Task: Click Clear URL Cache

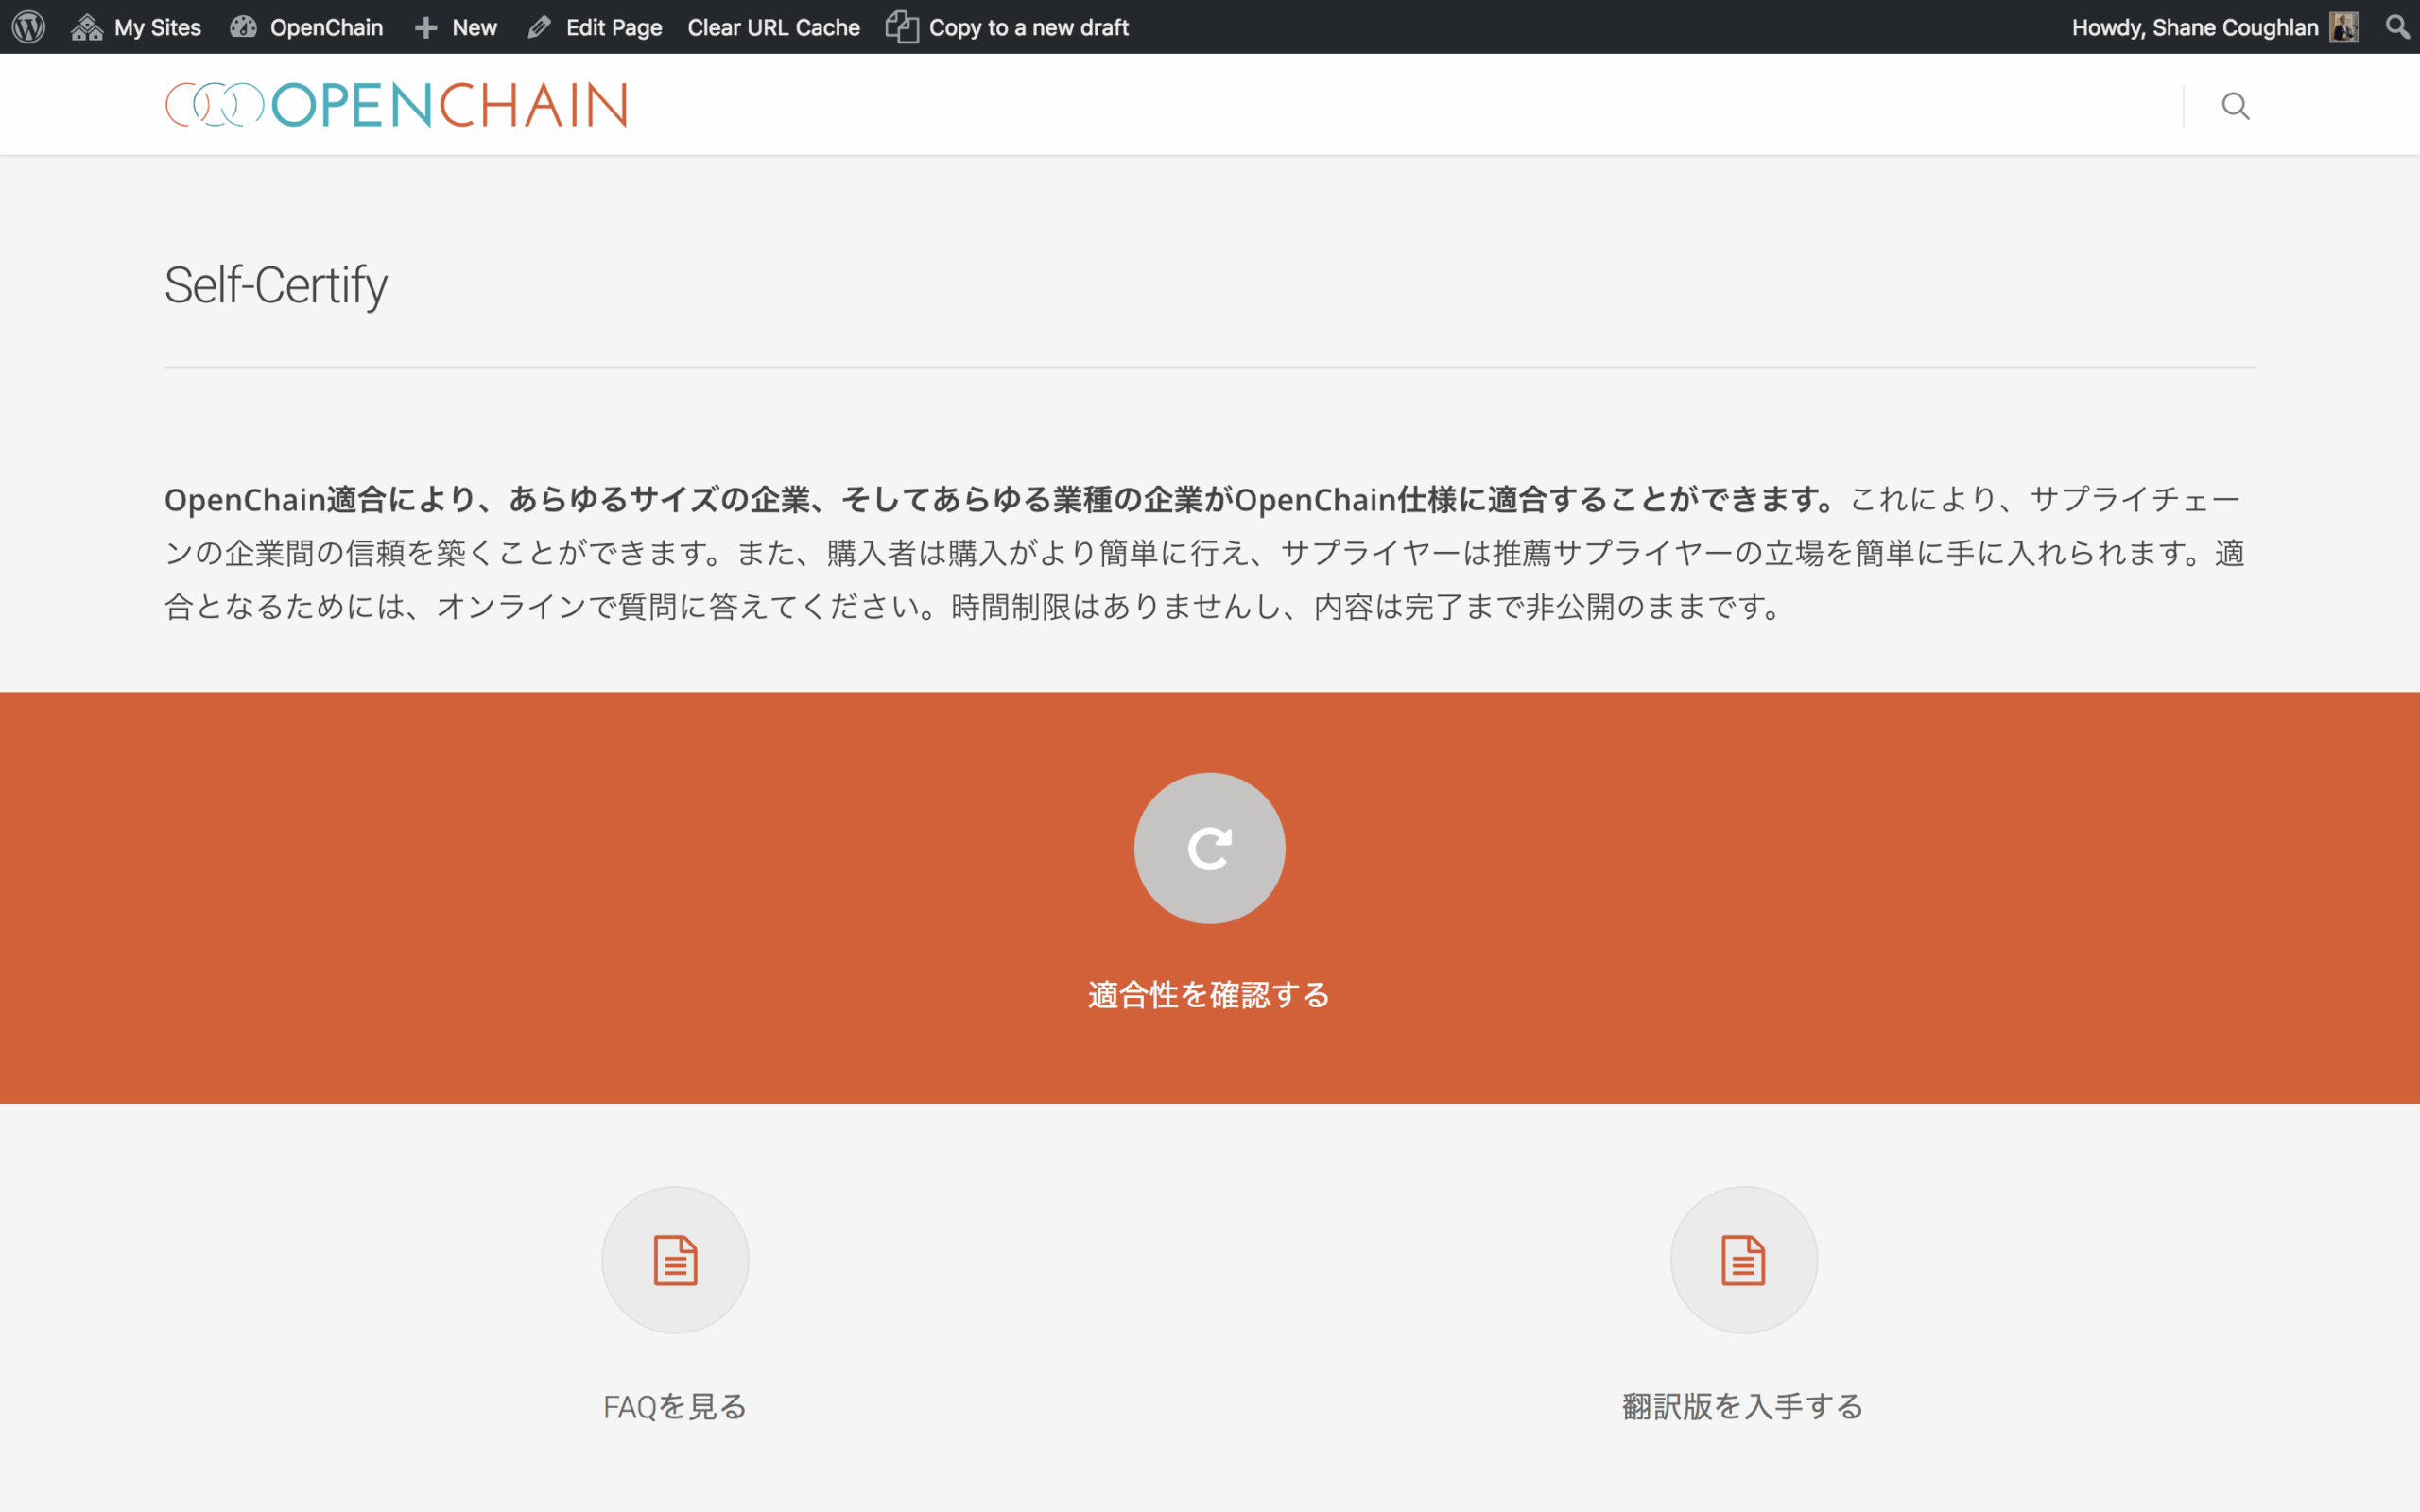Action: pos(773,27)
